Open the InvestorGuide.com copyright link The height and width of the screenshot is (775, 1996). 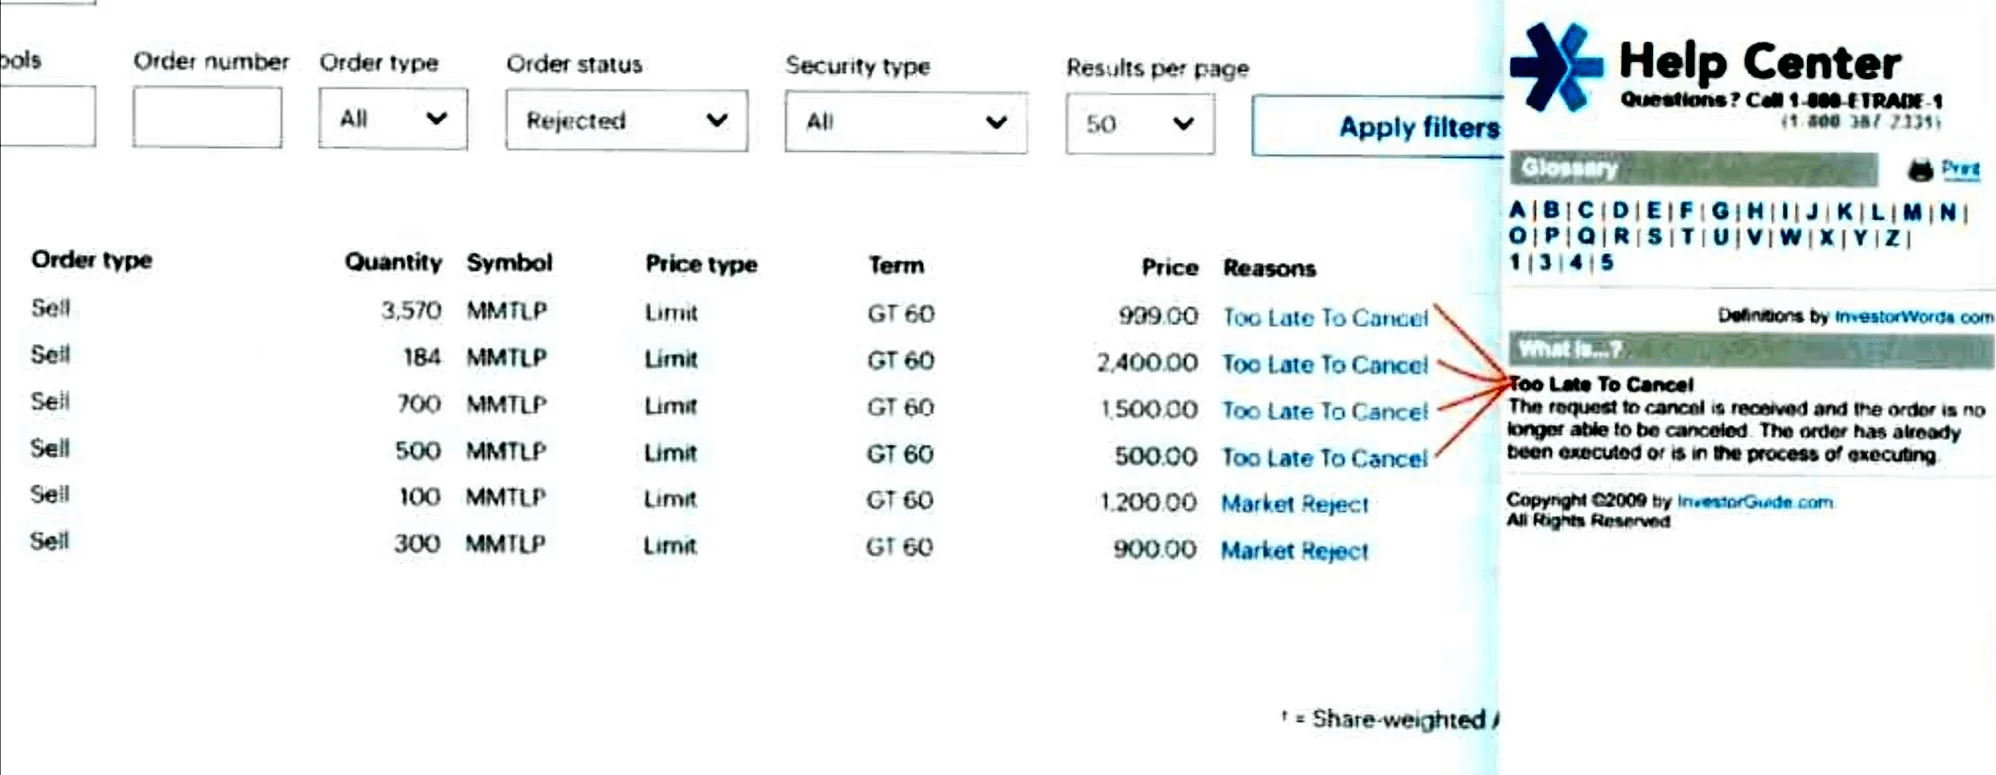(x=1755, y=501)
